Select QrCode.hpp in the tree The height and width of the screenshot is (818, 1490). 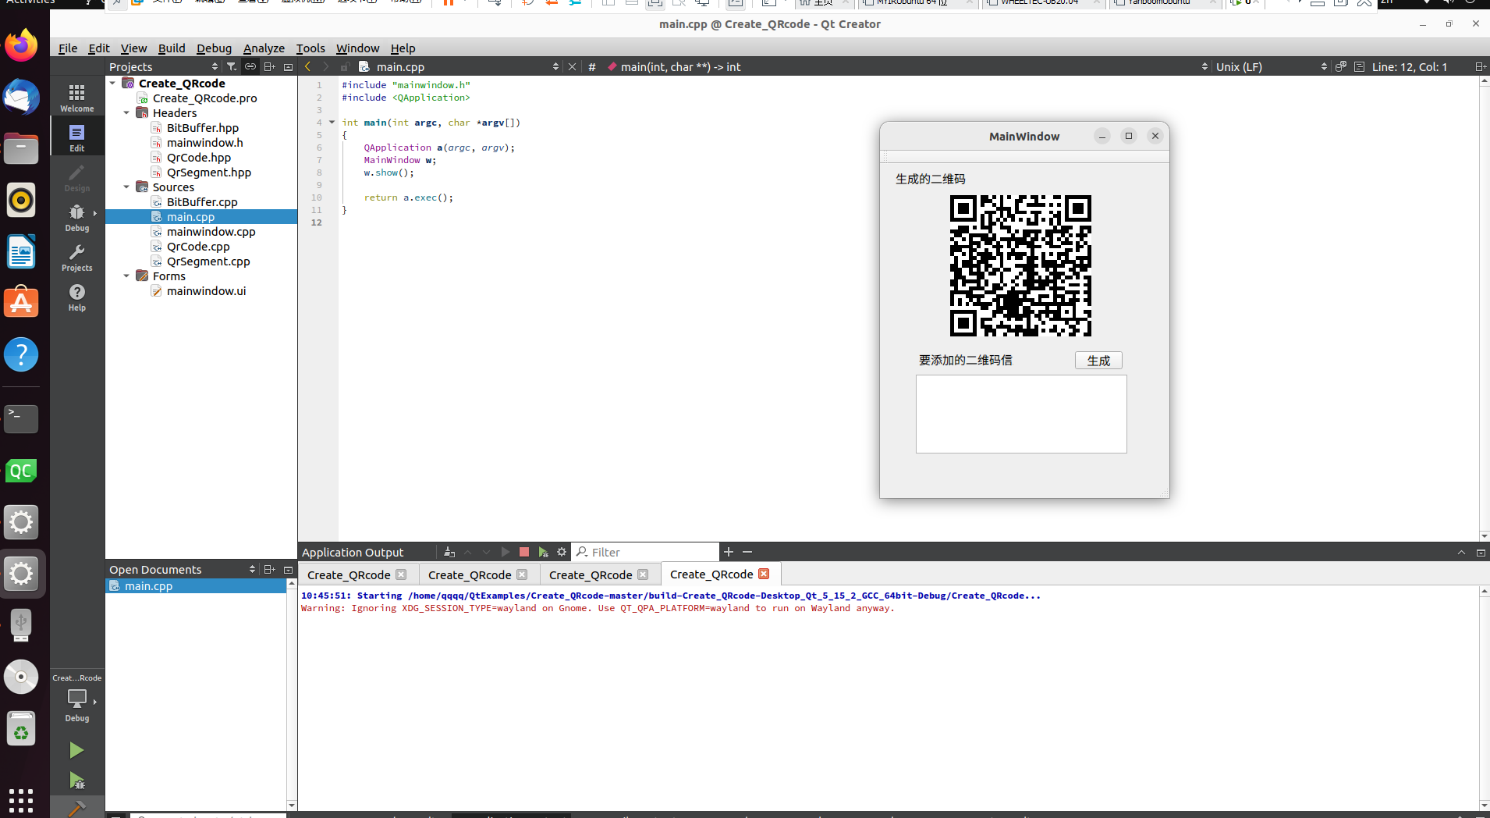pos(199,158)
